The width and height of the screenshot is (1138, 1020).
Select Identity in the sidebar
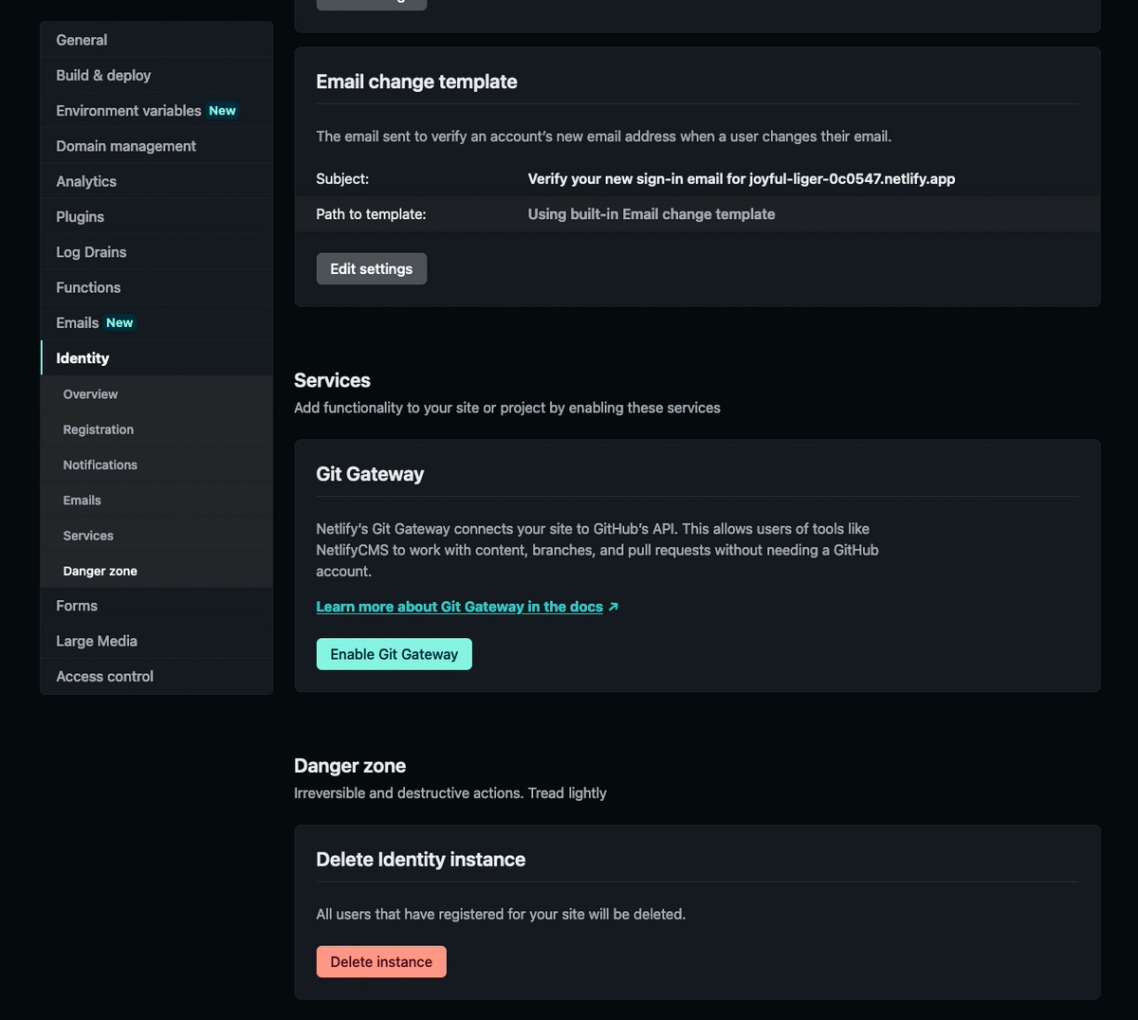tap(156, 358)
